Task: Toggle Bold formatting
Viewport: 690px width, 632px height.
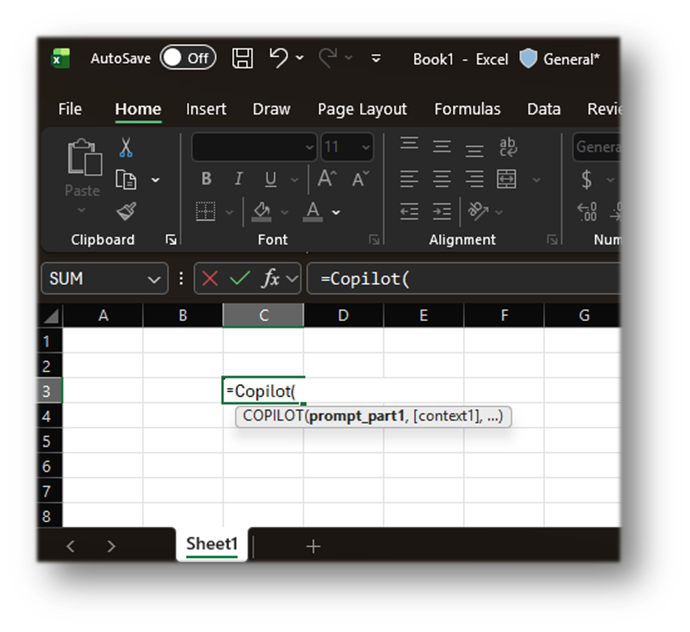Action: point(206,179)
